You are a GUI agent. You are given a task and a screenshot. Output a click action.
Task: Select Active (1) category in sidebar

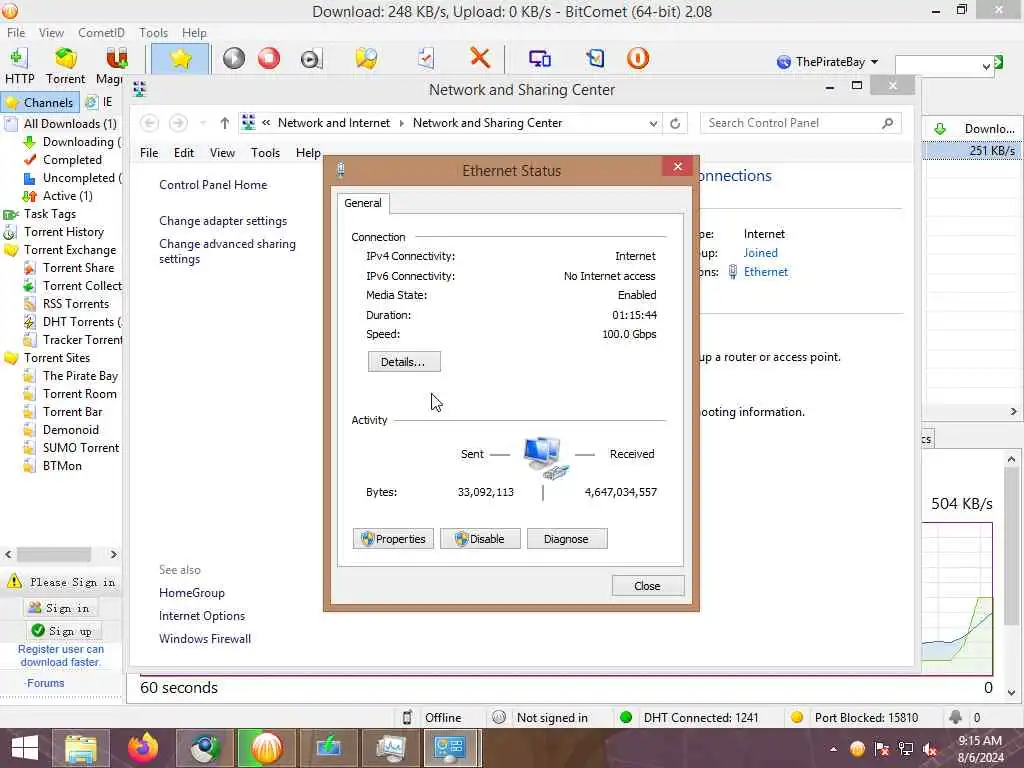pyautogui.click(x=67, y=196)
